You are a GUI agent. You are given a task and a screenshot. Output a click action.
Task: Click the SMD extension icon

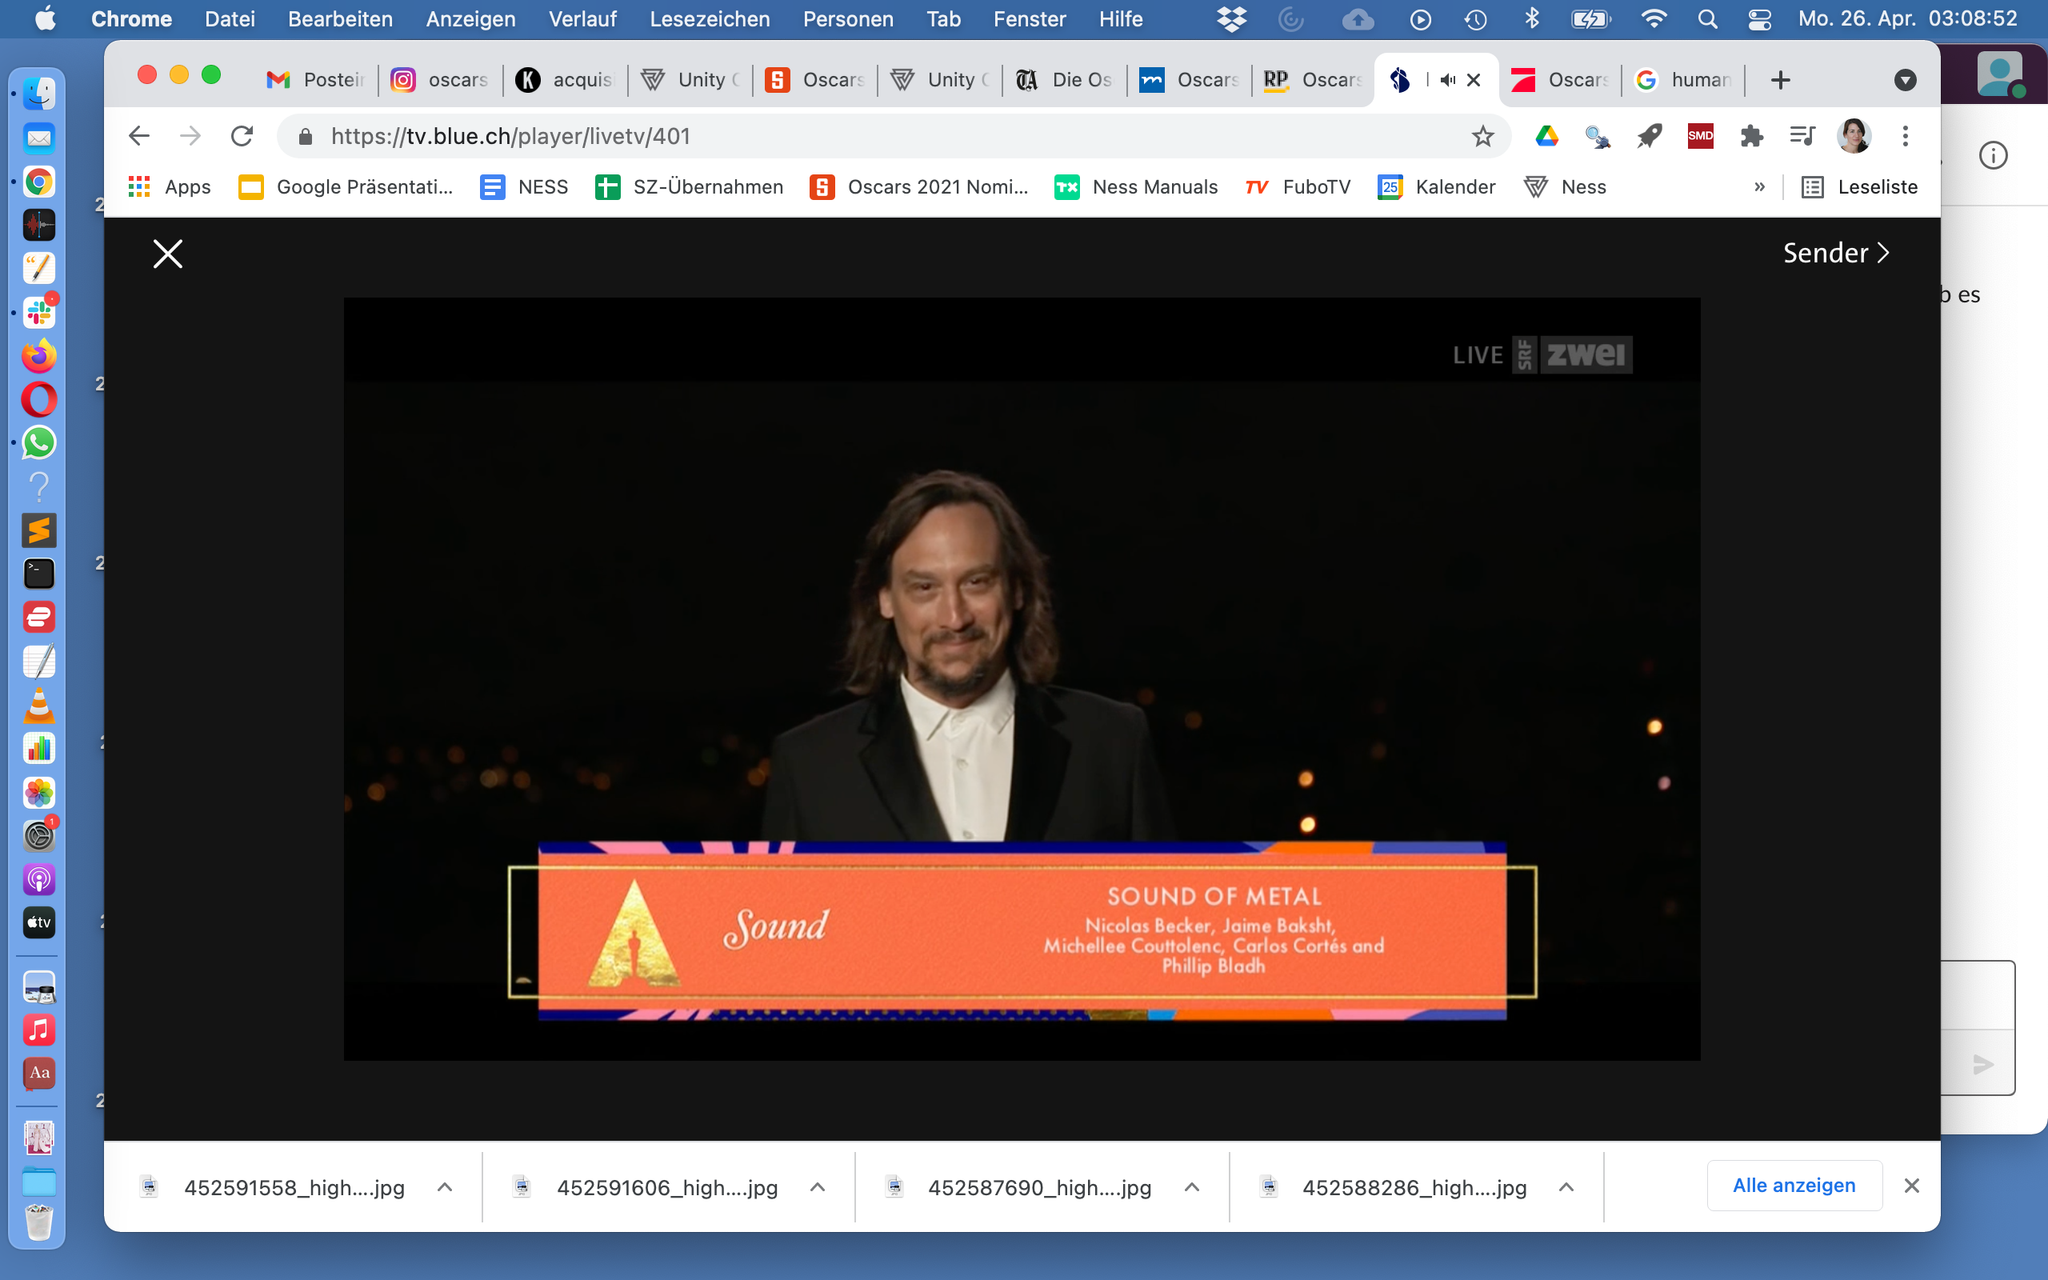coord(1700,136)
